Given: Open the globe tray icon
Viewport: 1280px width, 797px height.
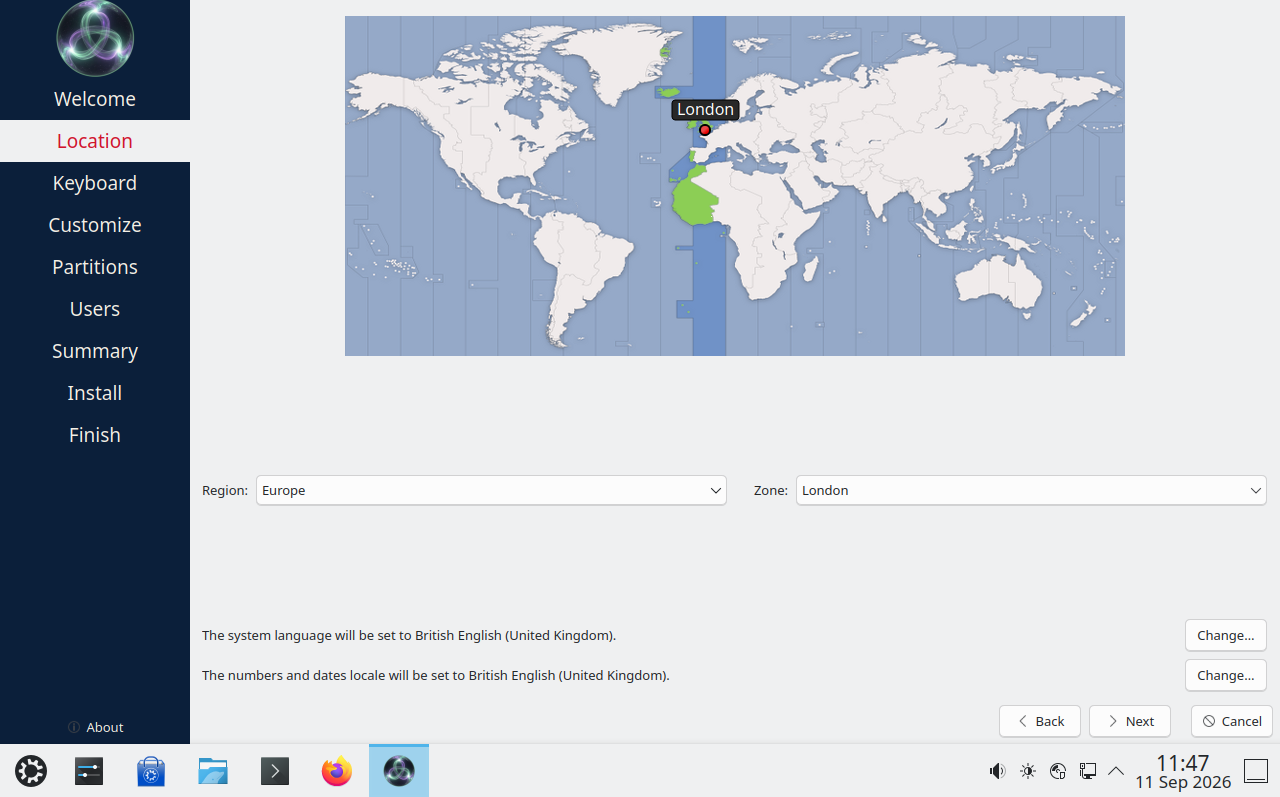Looking at the screenshot, I should [x=1058, y=771].
